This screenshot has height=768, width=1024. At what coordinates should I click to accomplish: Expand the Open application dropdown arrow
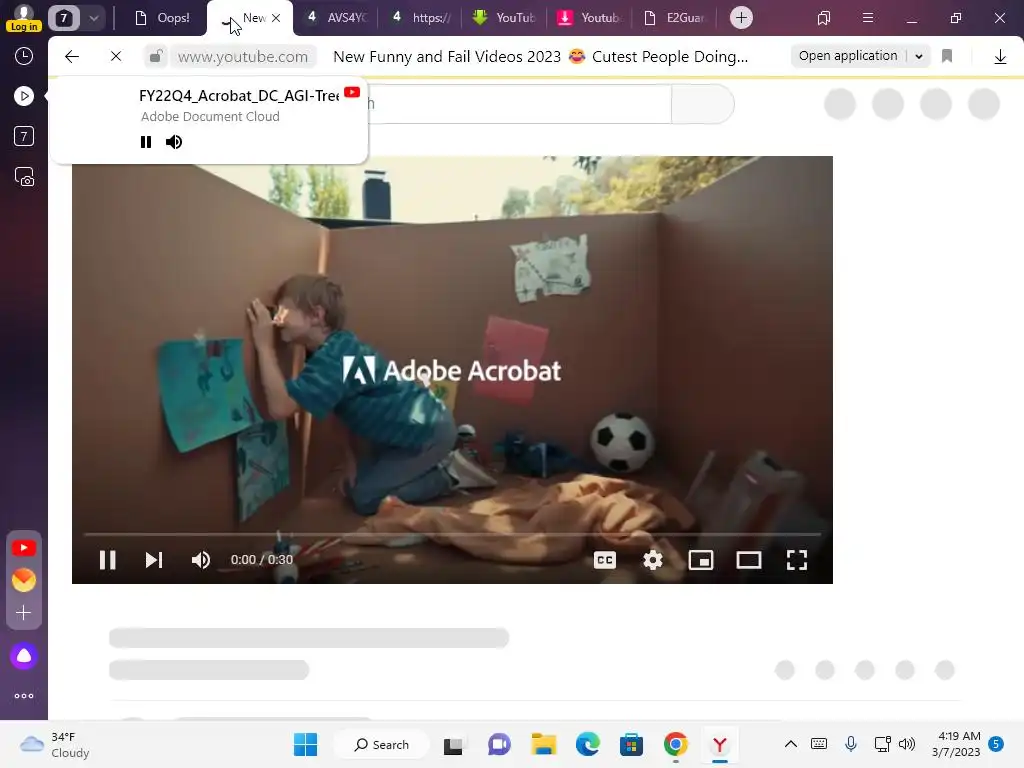coord(919,57)
